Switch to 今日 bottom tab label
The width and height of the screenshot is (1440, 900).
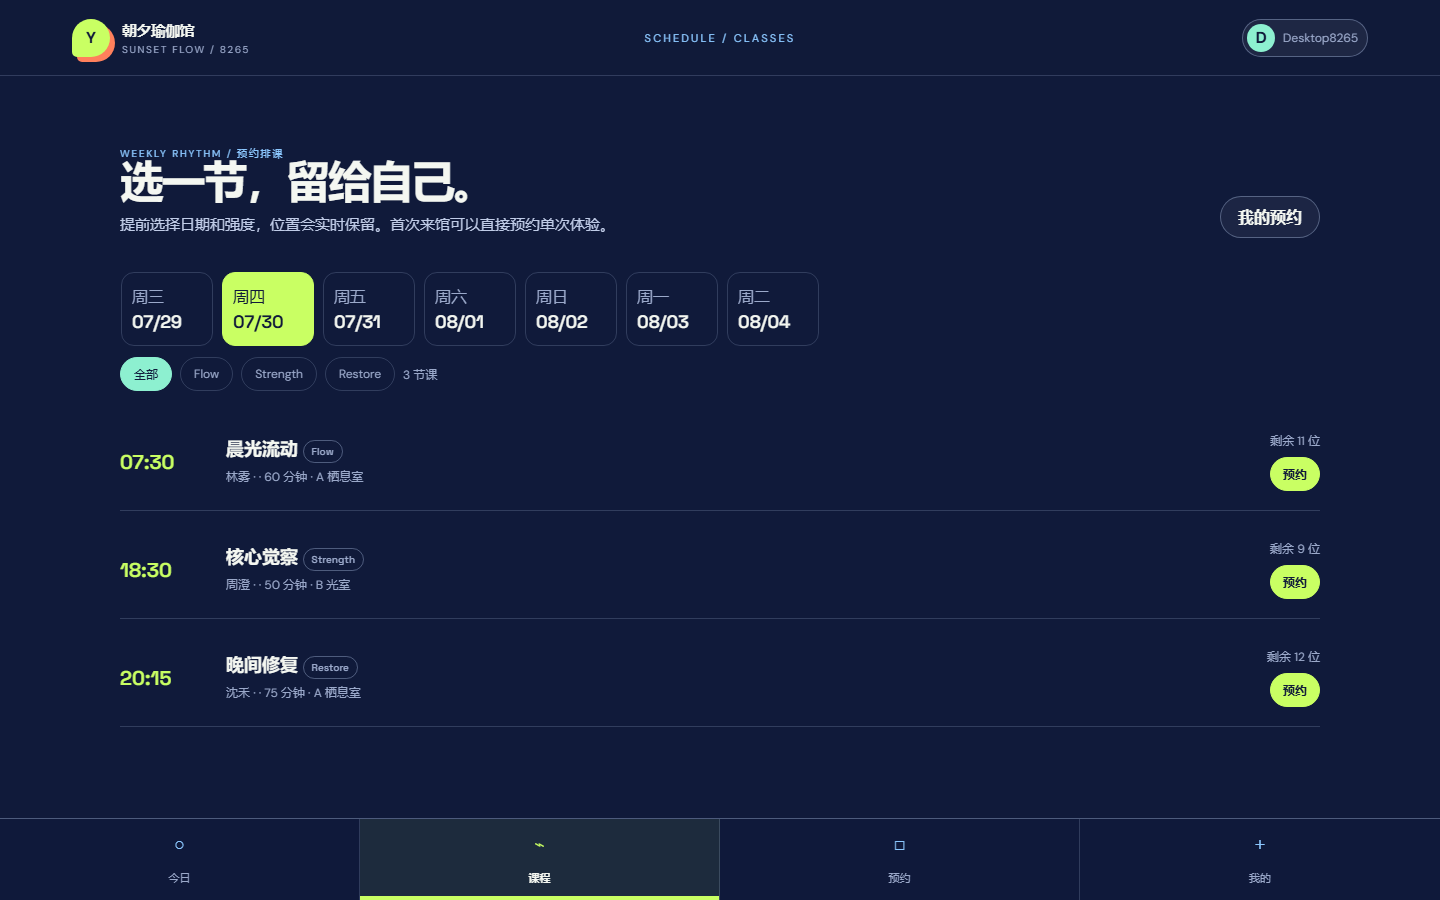tap(179, 878)
